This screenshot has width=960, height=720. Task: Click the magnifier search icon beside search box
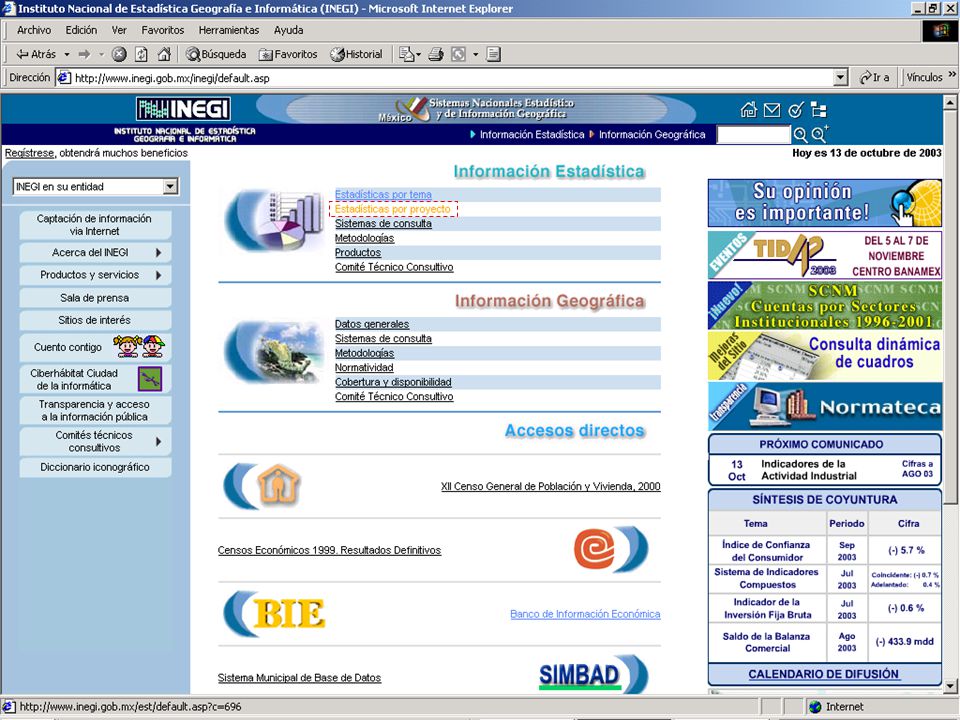tap(800, 135)
